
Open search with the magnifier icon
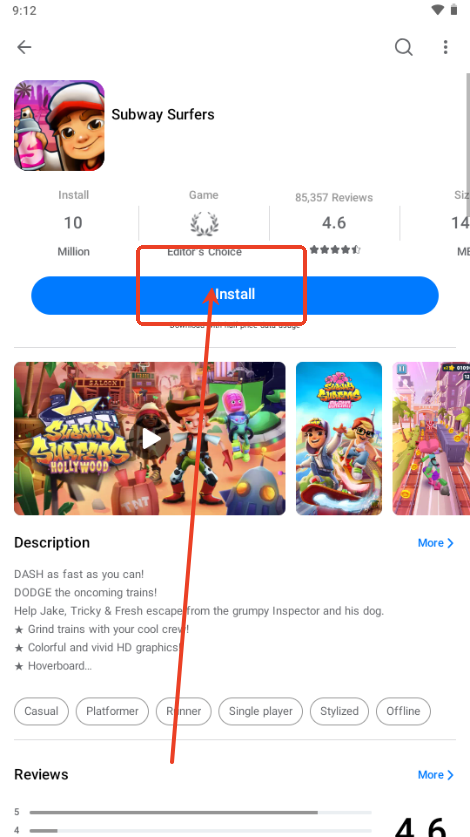tap(404, 47)
